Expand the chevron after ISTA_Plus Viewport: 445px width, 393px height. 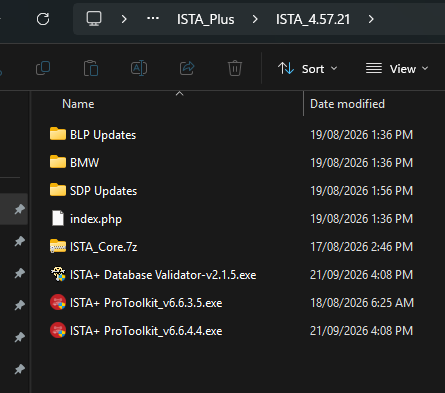pyautogui.click(x=255, y=19)
